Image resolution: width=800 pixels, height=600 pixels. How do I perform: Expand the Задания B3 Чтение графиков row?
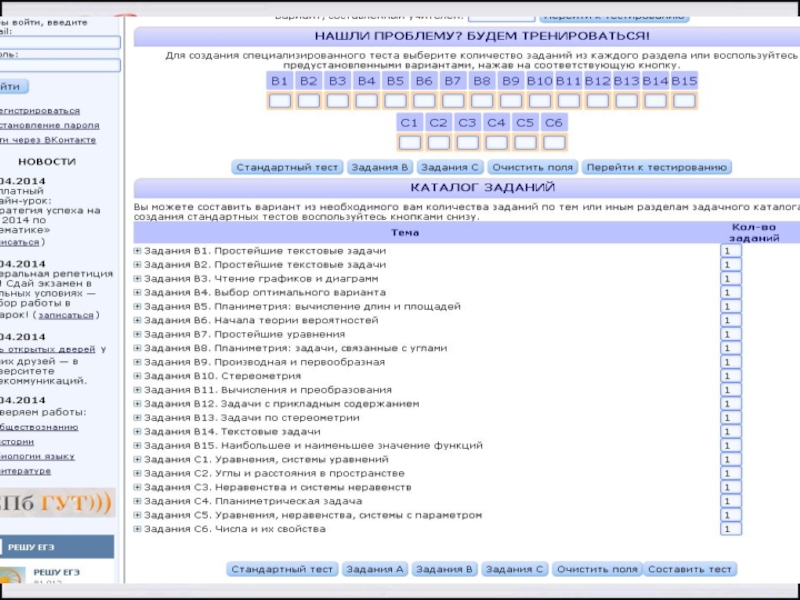tap(137, 279)
